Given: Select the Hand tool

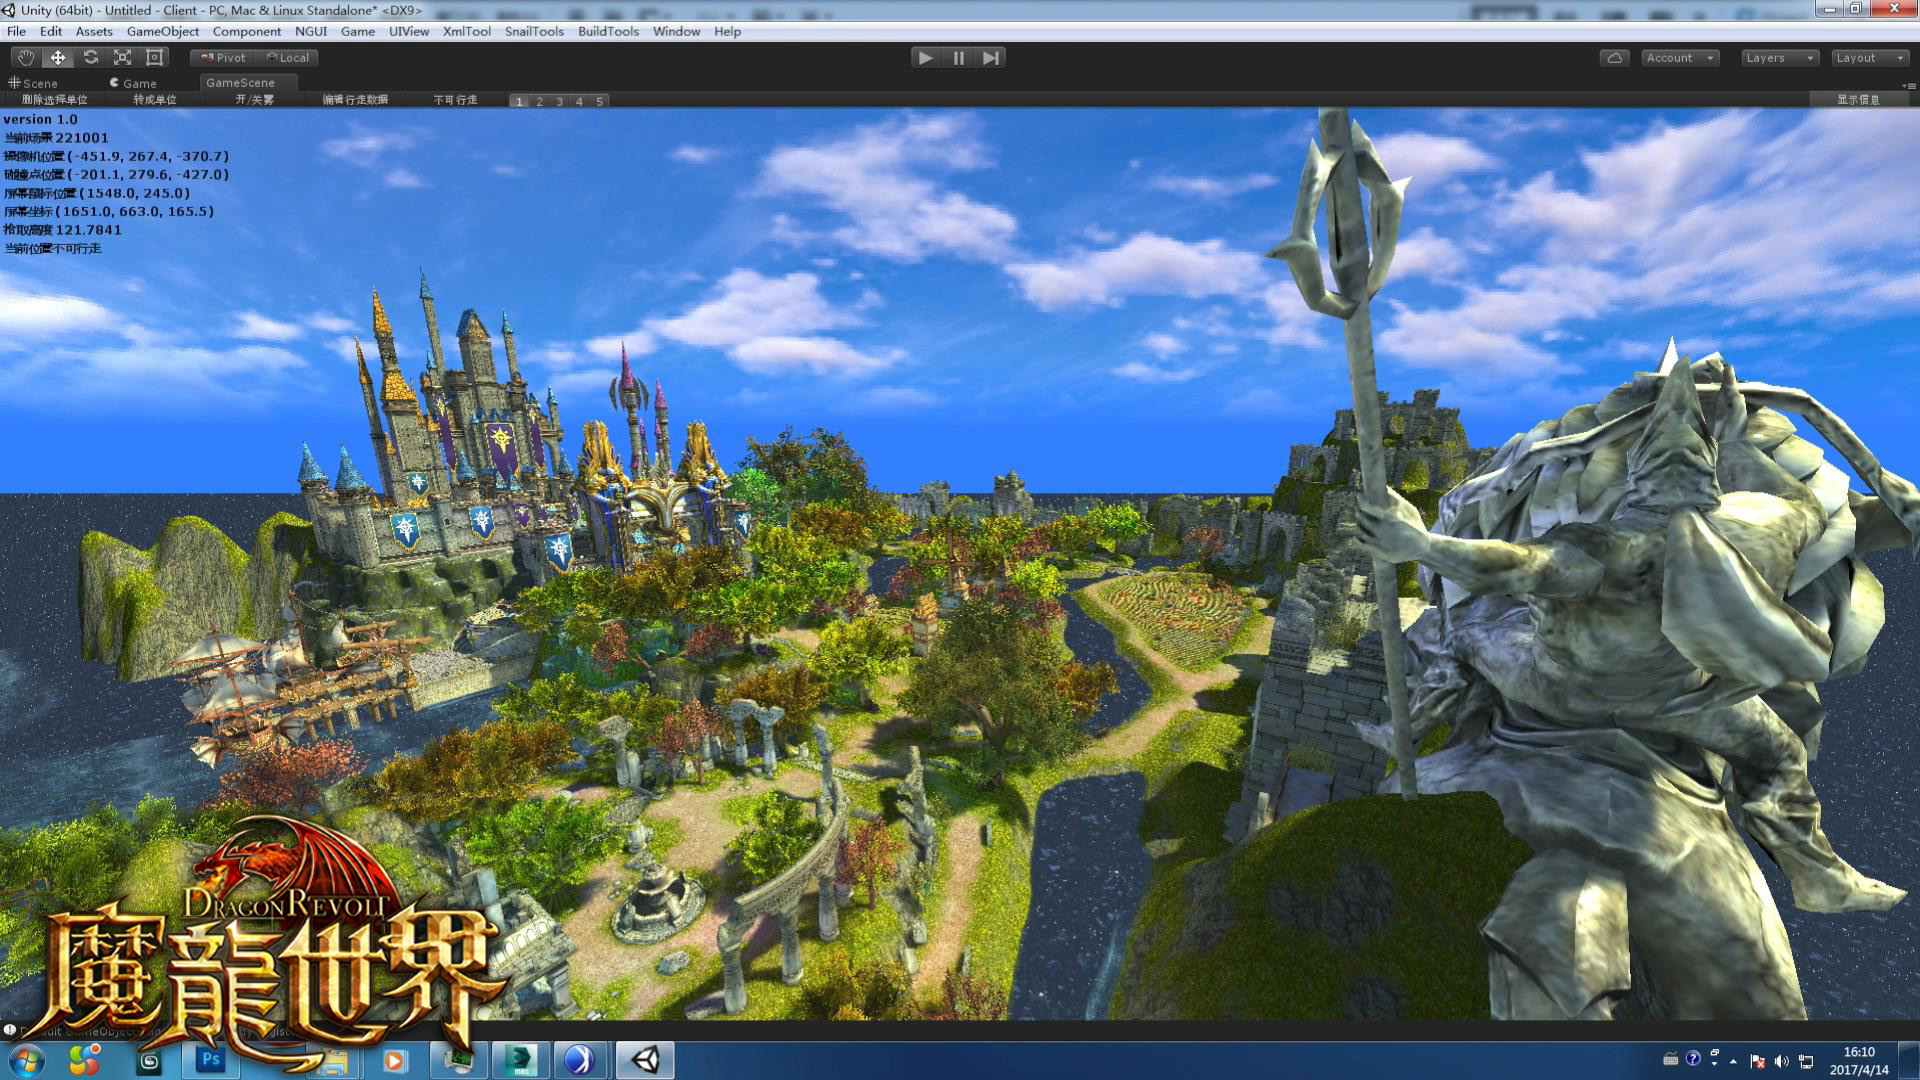Looking at the screenshot, I should pos(26,58).
